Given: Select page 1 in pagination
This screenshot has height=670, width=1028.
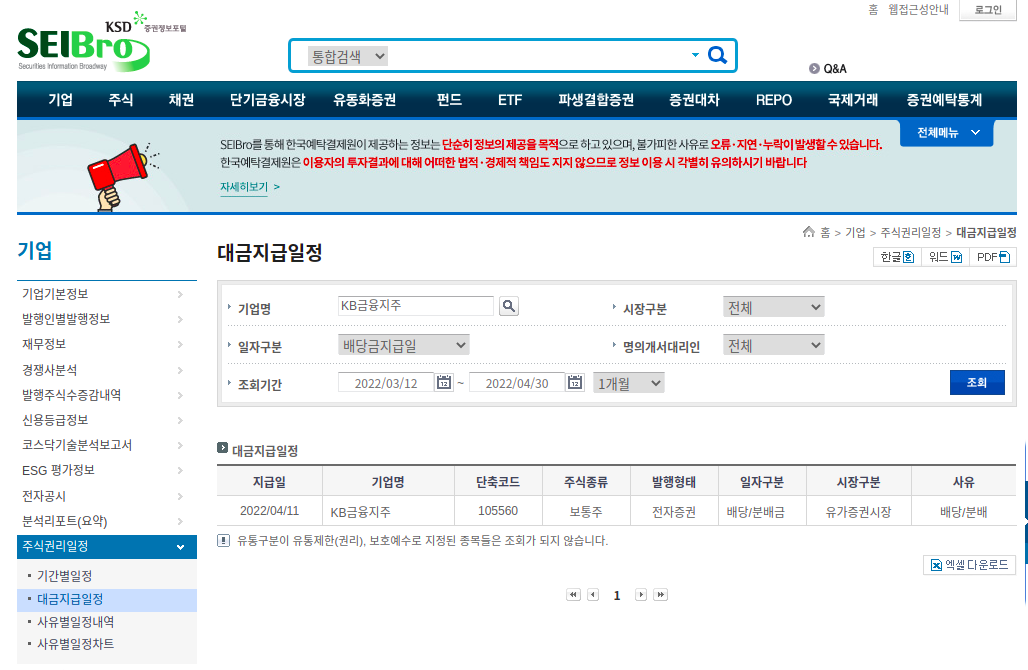Looking at the screenshot, I should (x=617, y=595).
